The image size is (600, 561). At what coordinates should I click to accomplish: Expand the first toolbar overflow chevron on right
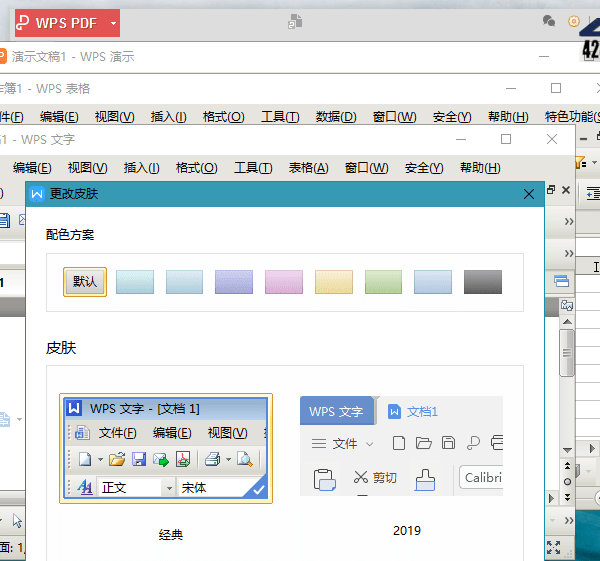[569, 221]
